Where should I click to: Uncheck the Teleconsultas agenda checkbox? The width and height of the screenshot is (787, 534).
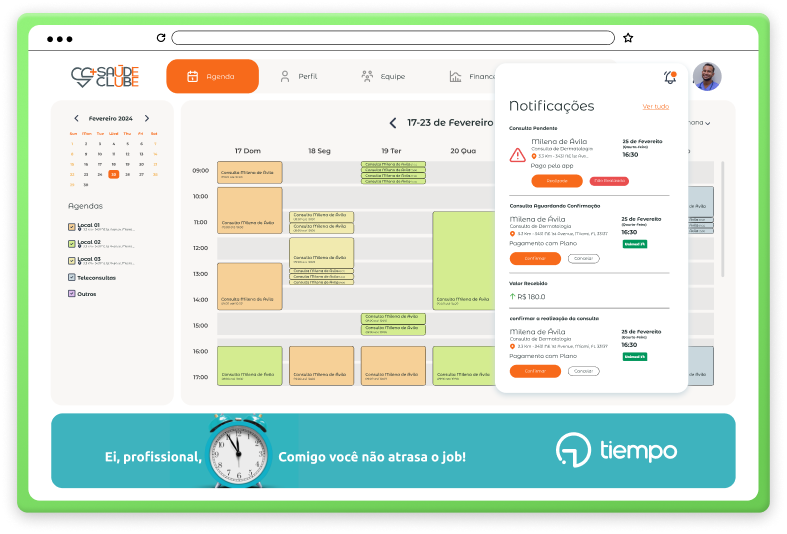coord(71,277)
